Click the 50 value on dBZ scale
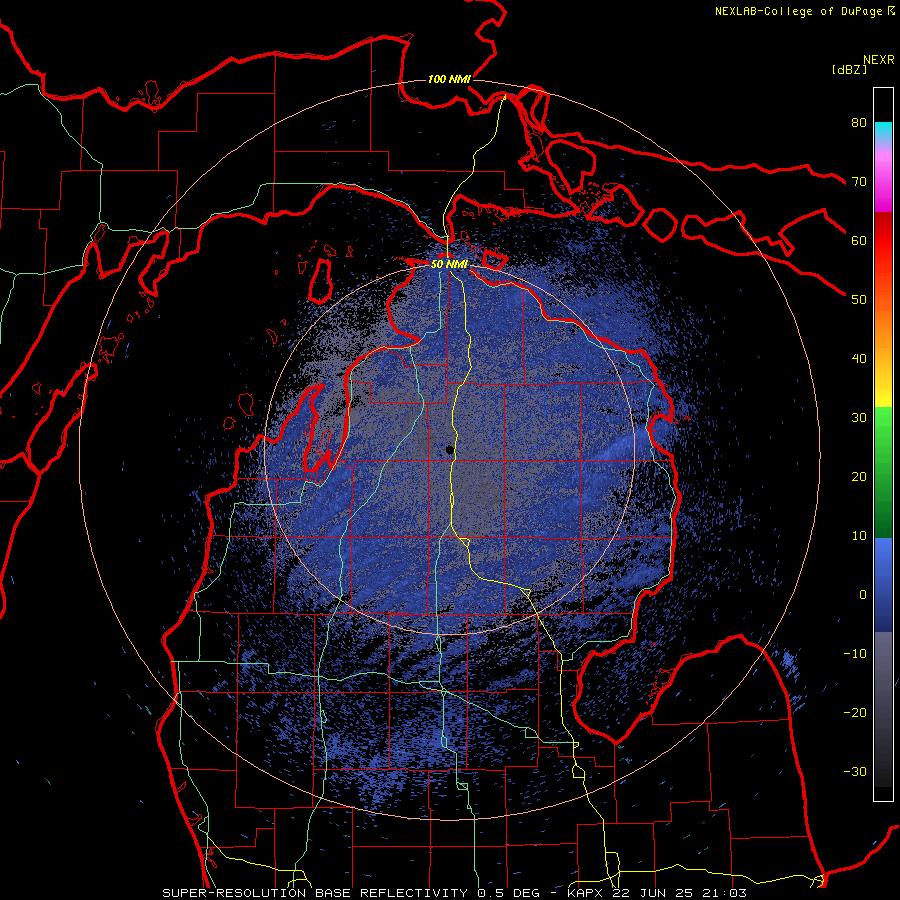This screenshot has width=900, height=900. 859,300
